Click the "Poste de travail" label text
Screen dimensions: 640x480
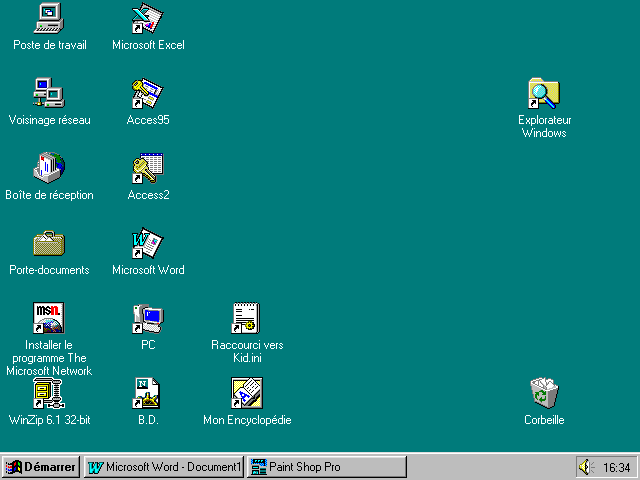coord(50,45)
